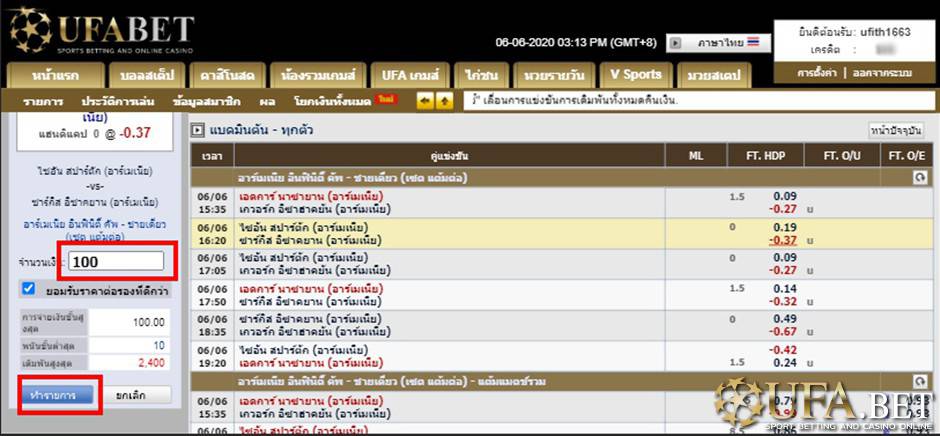The image size is (940, 436).
Task: Open the หวยรายวัน tab
Action: tap(554, 76)
